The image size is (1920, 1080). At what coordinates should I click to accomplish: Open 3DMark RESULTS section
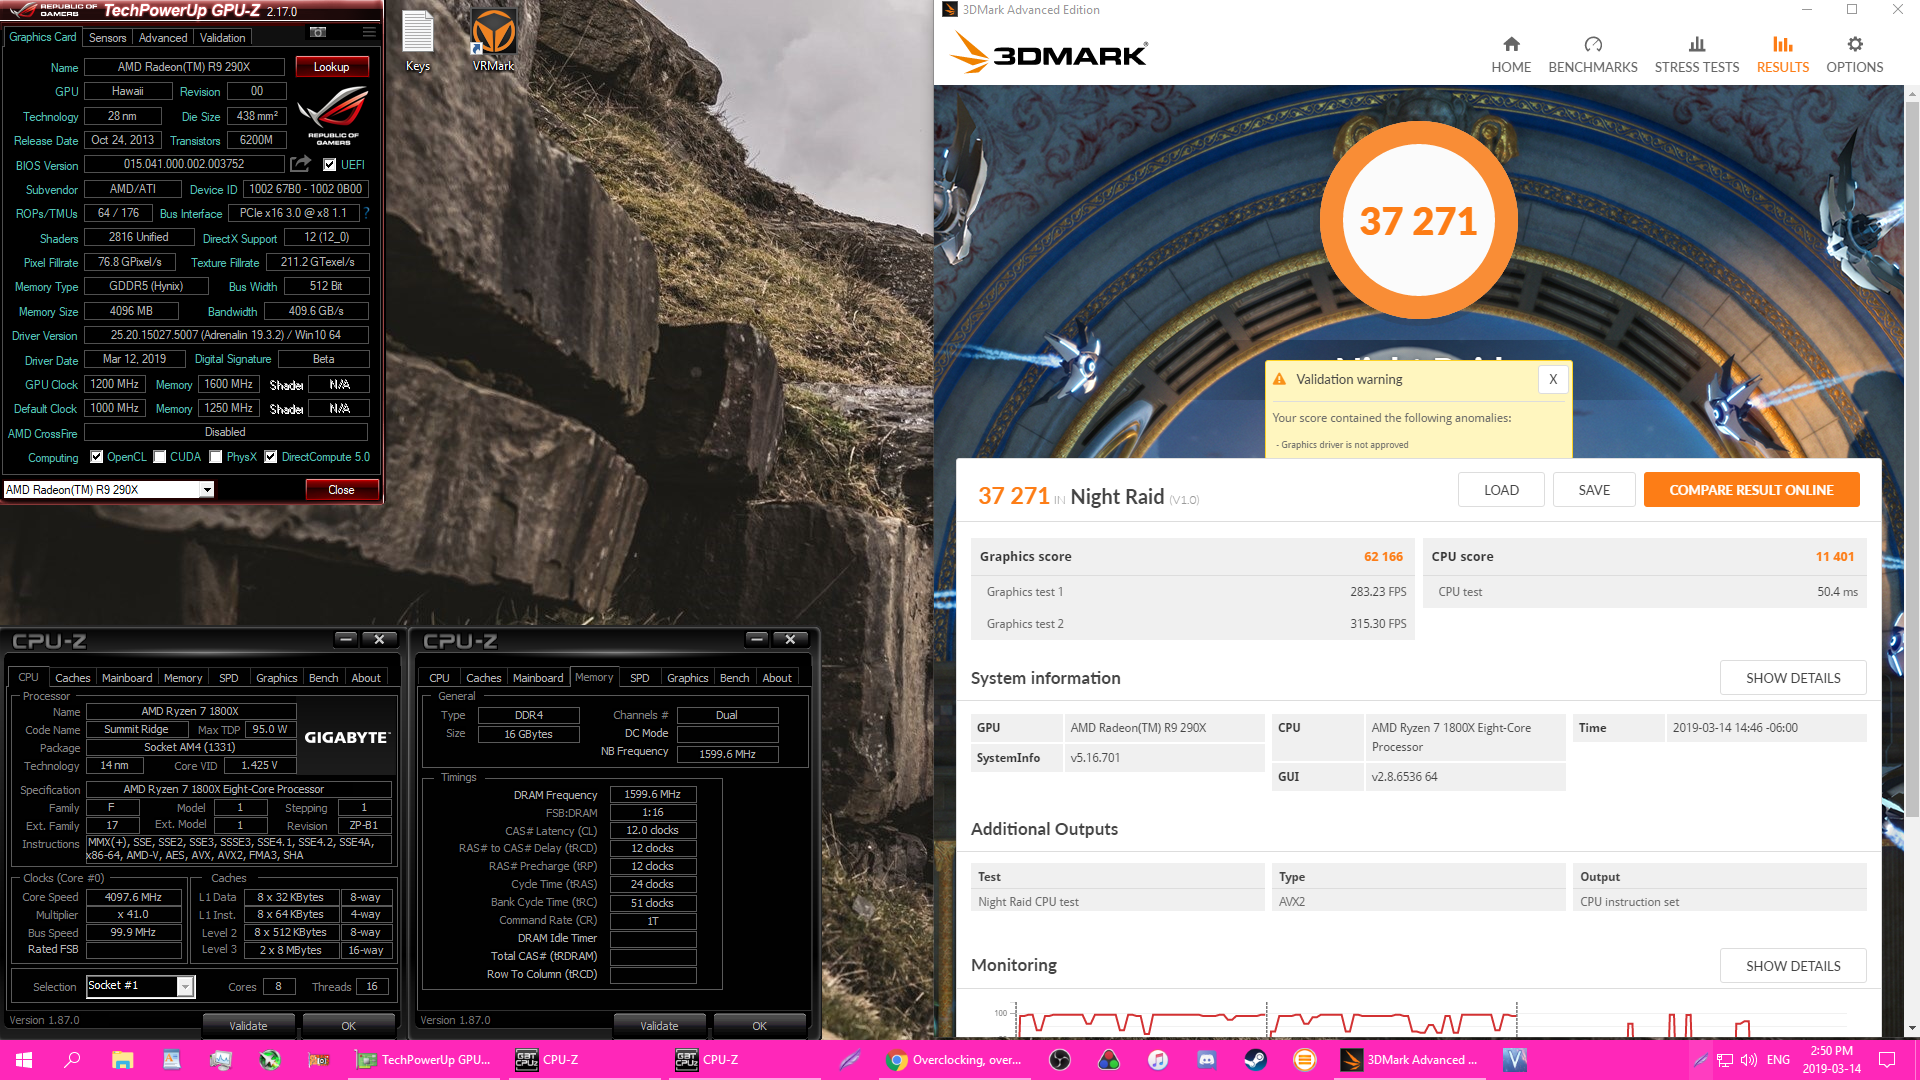click(1783, 55)
